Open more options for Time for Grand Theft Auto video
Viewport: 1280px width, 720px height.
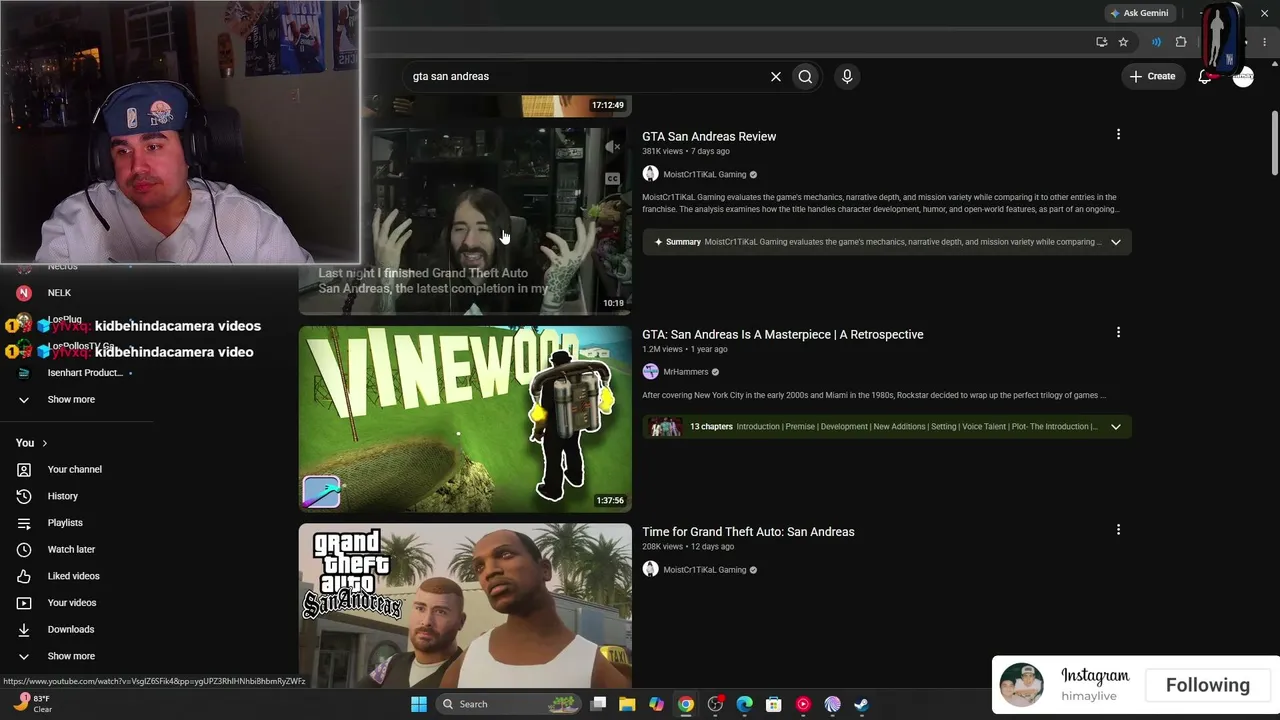[x=1118, y=529]
